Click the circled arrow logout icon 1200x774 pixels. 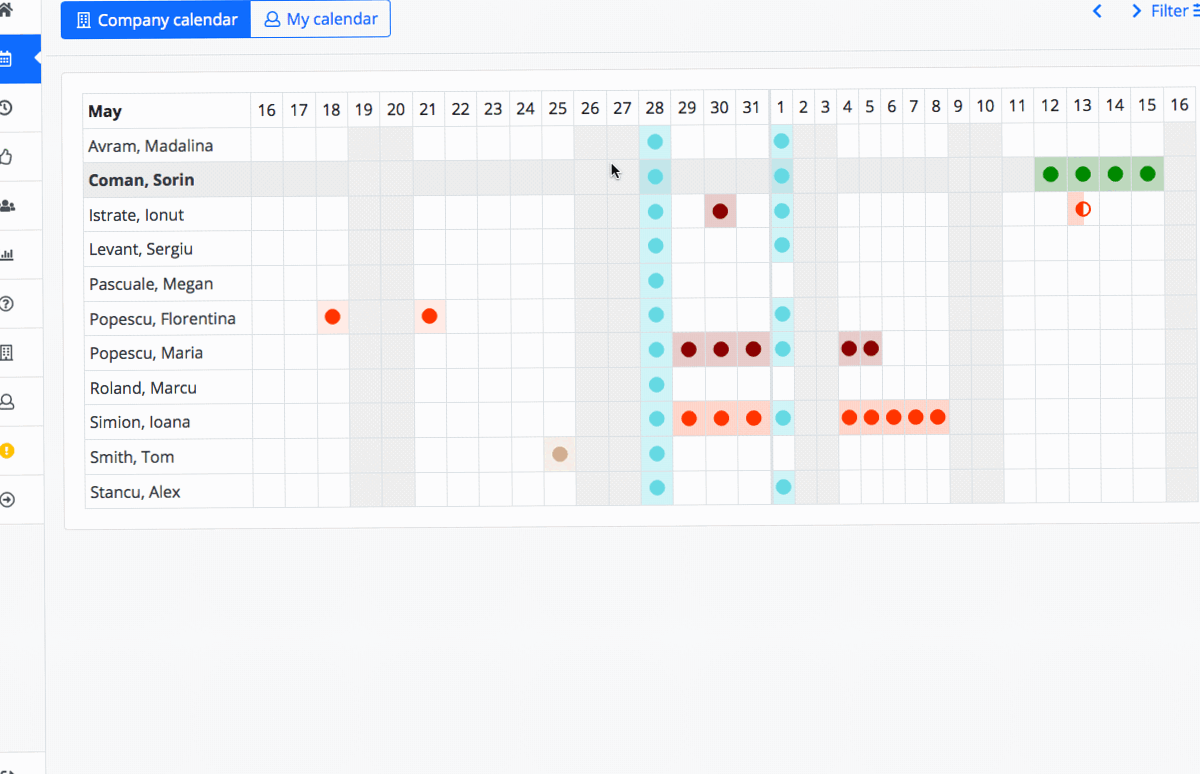(7, 500)
